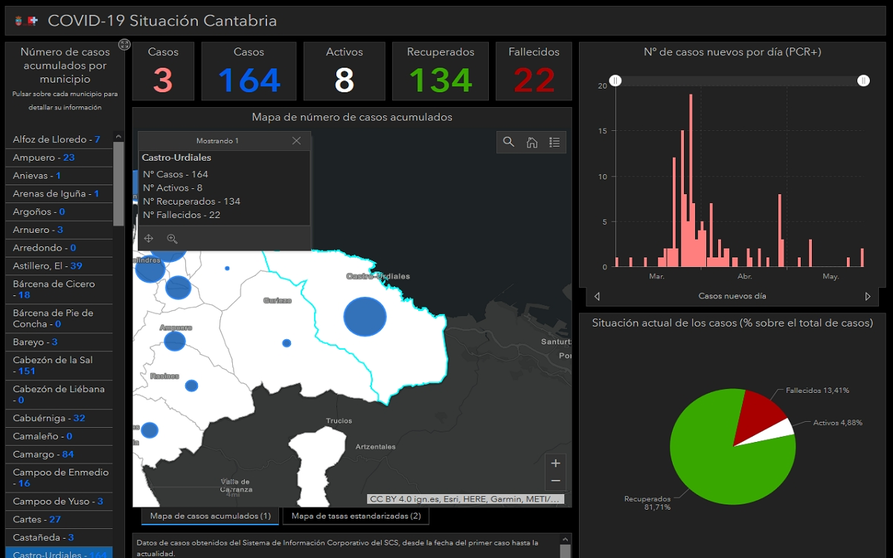This screenshot has width=893, height=558.
Task: Click the blue Casos 164 indicator
Action: (249, 71)
